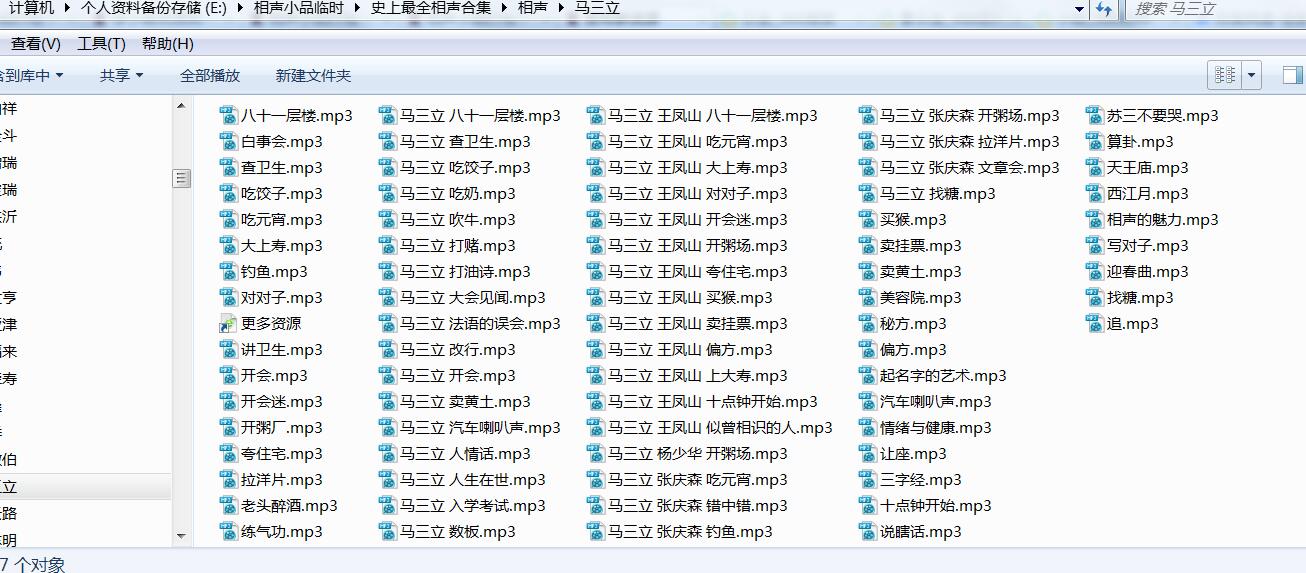The height and width of the screenshot is (573, 1306).
Task: Click the mp3 icon of 马三立 张庆森 钓鱼.mp3
Action: (595, 531)
